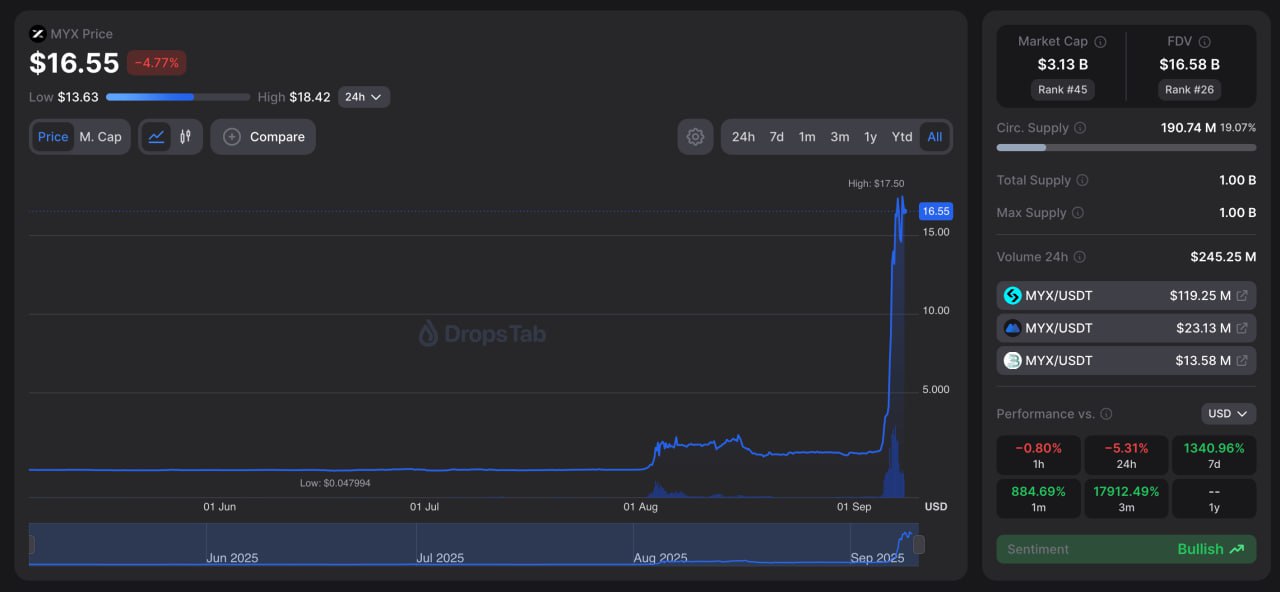Click the 1y performance cell
1280x592 pixels.
coord(1214,498)
